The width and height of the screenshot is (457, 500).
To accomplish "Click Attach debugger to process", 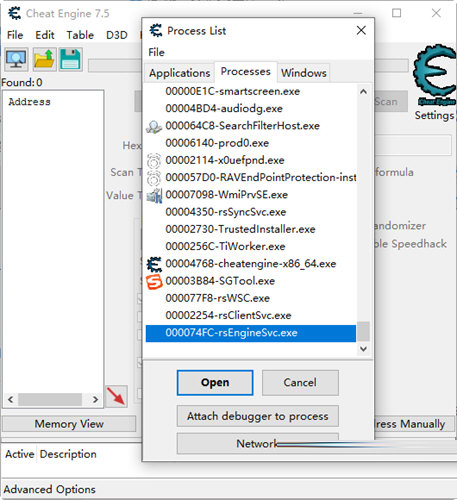I will point(258,416).
